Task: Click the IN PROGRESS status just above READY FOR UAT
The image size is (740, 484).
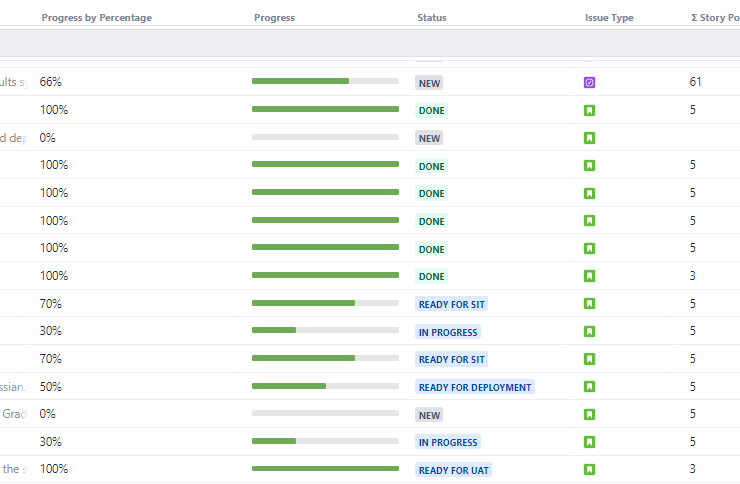Action: (448, 442)
